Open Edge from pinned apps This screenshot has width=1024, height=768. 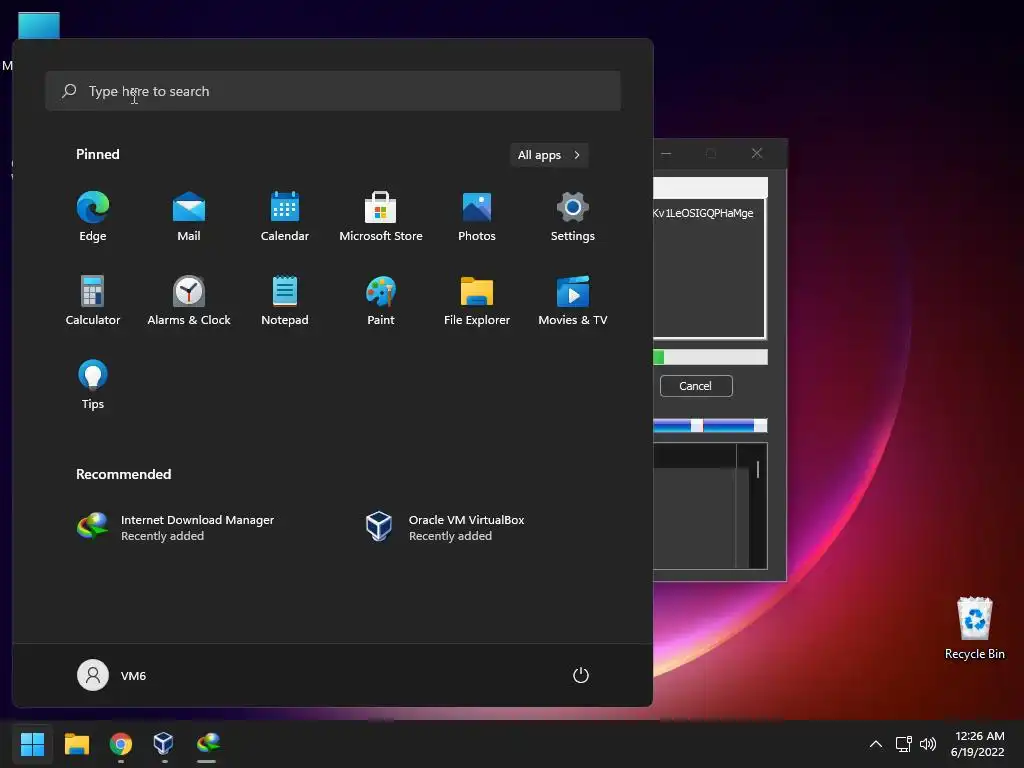(93, 217)
